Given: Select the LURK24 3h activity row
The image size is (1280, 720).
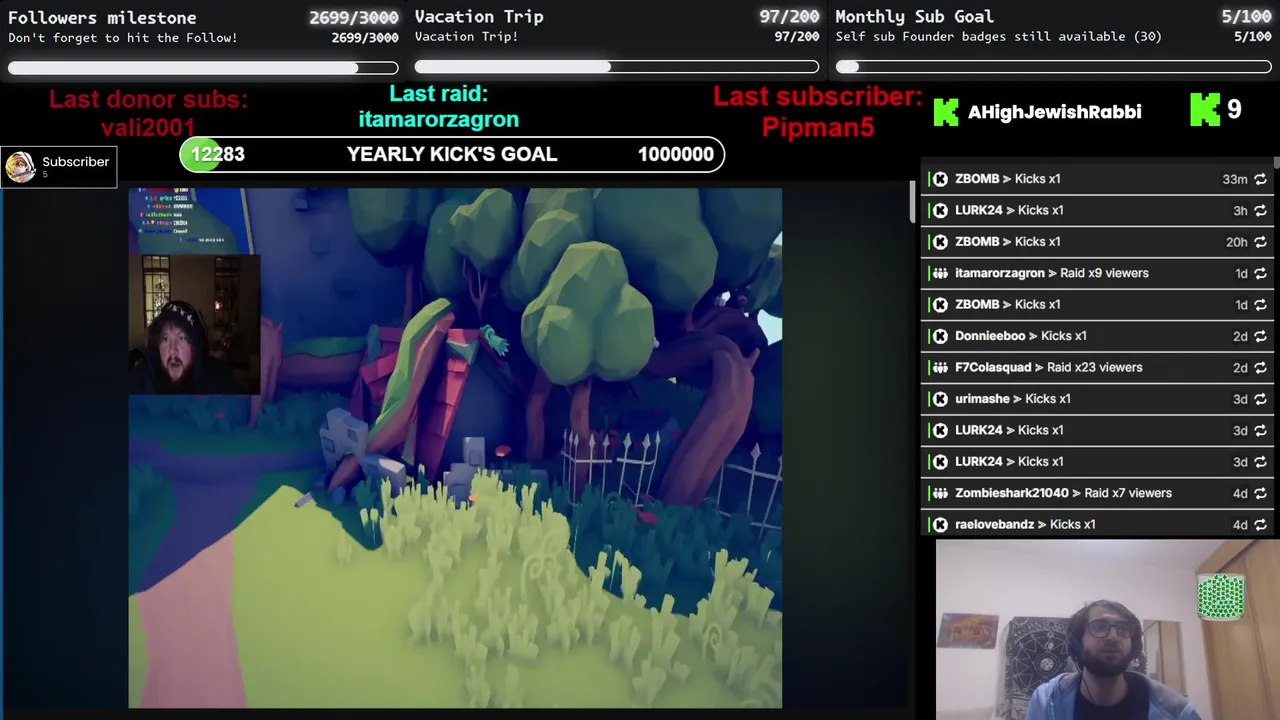Looking at the screenshot, I should pos(1097,210).
